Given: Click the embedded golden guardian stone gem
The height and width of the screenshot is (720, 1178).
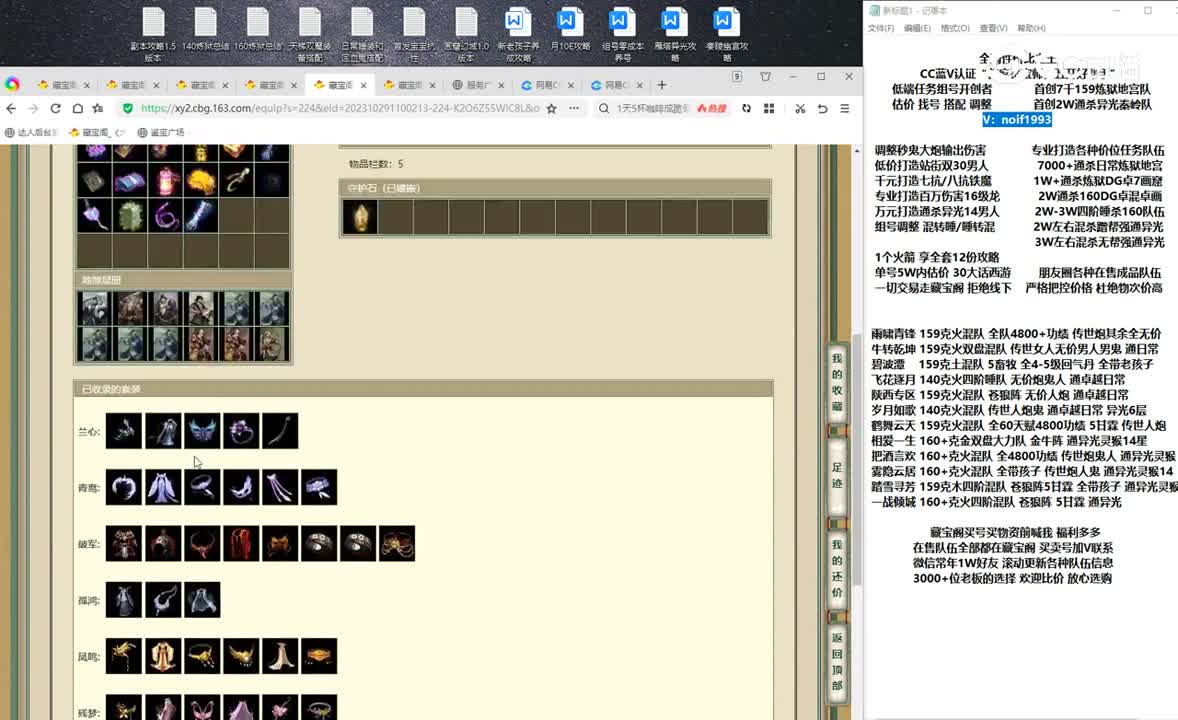Looking at the screenshot, I should pyautogui.click(x=360, y=217).
